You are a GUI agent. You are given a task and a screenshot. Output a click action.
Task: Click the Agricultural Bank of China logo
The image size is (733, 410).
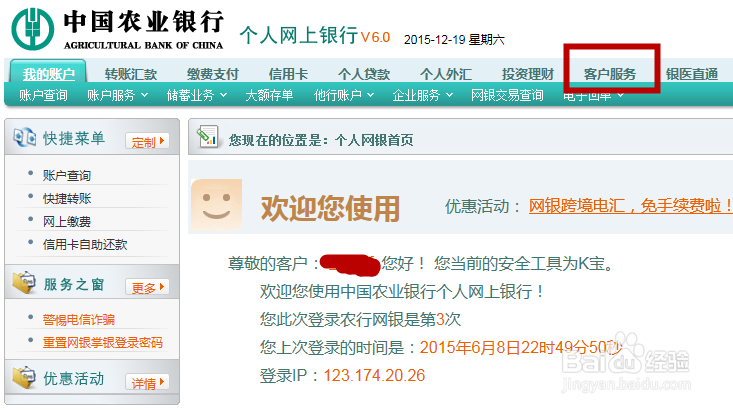[x=118, y=29]
